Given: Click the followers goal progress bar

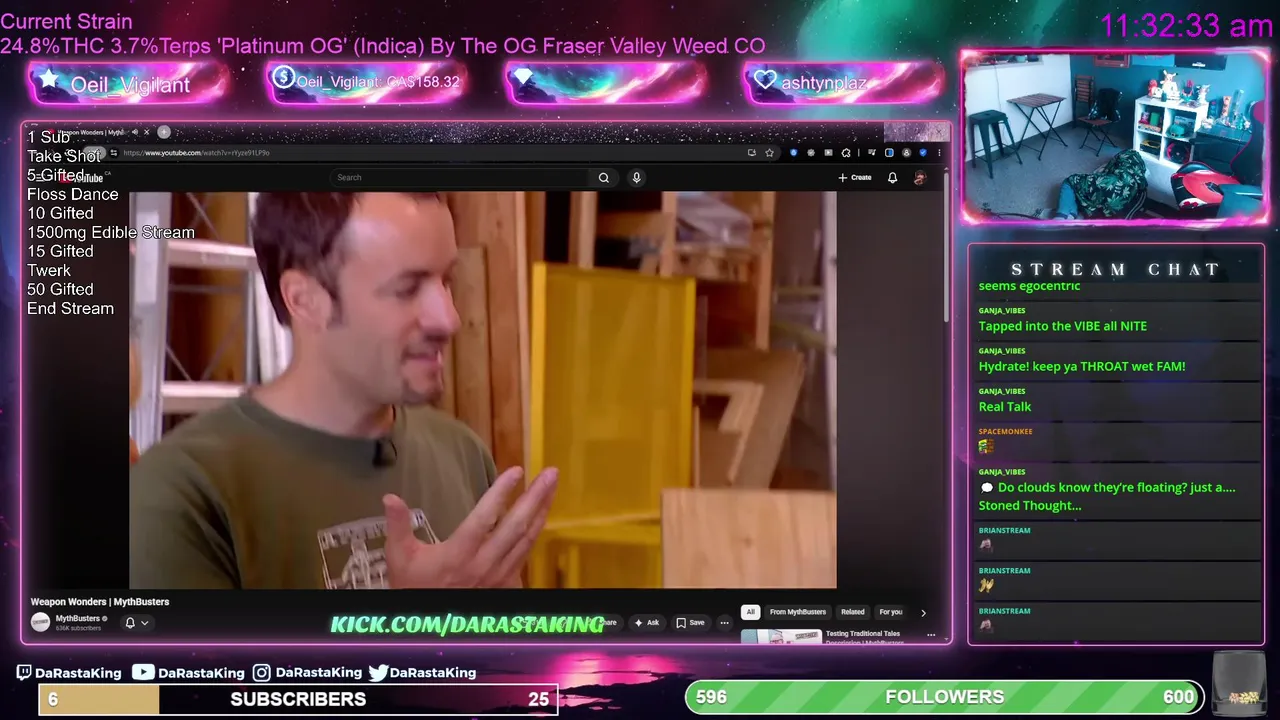Looking at the screenshot, I should click(945, 697).
